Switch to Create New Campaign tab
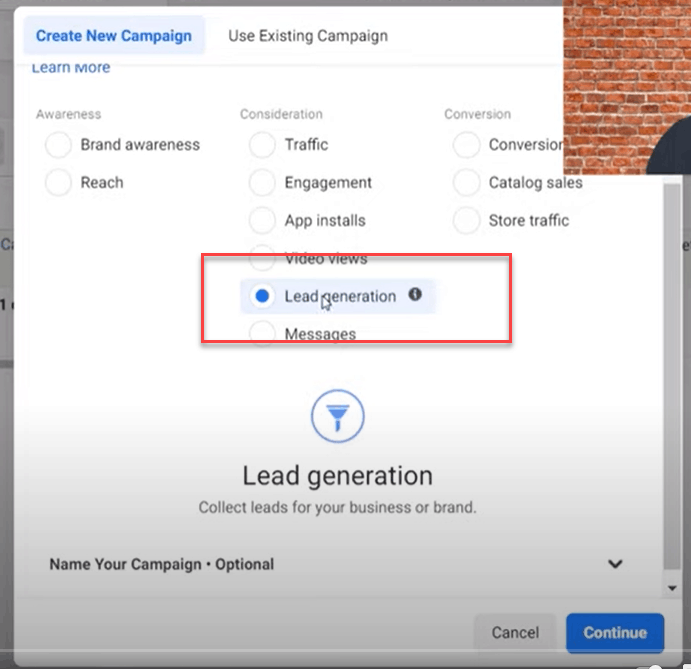The height and width of the screenshot is (669, 691). click(114, 36)
